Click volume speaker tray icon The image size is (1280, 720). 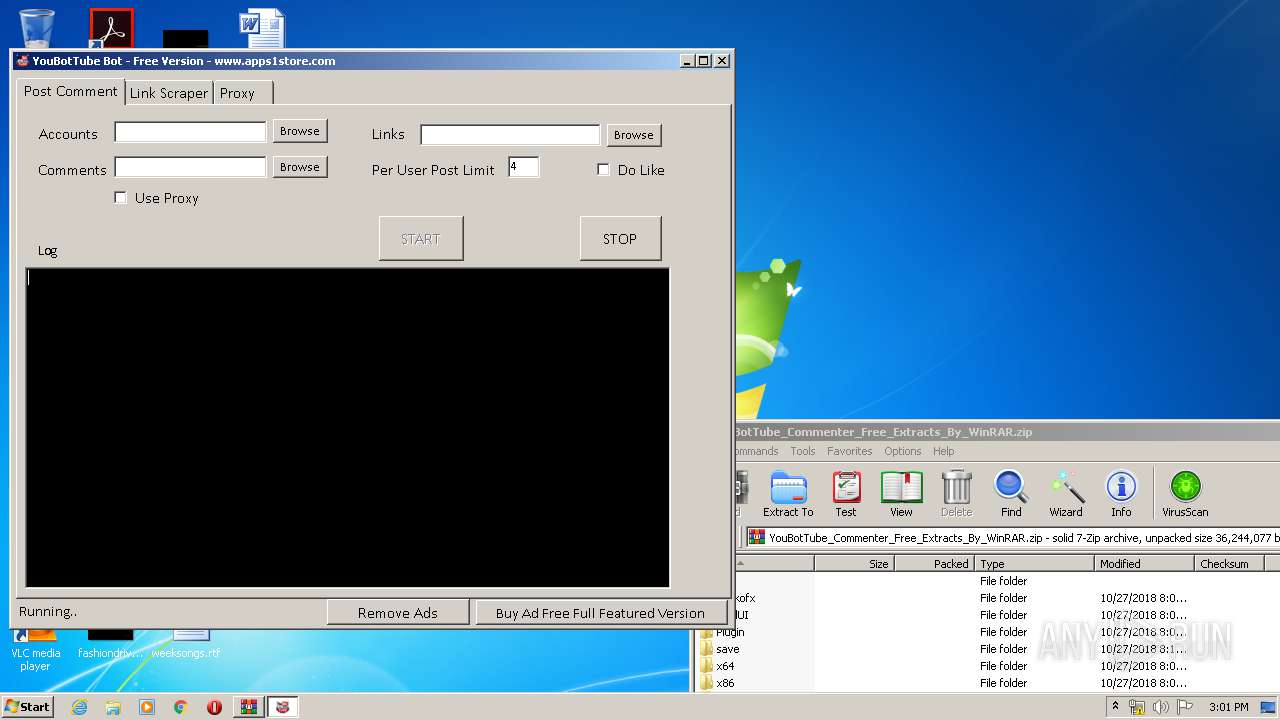click(x=1162, y=707)
